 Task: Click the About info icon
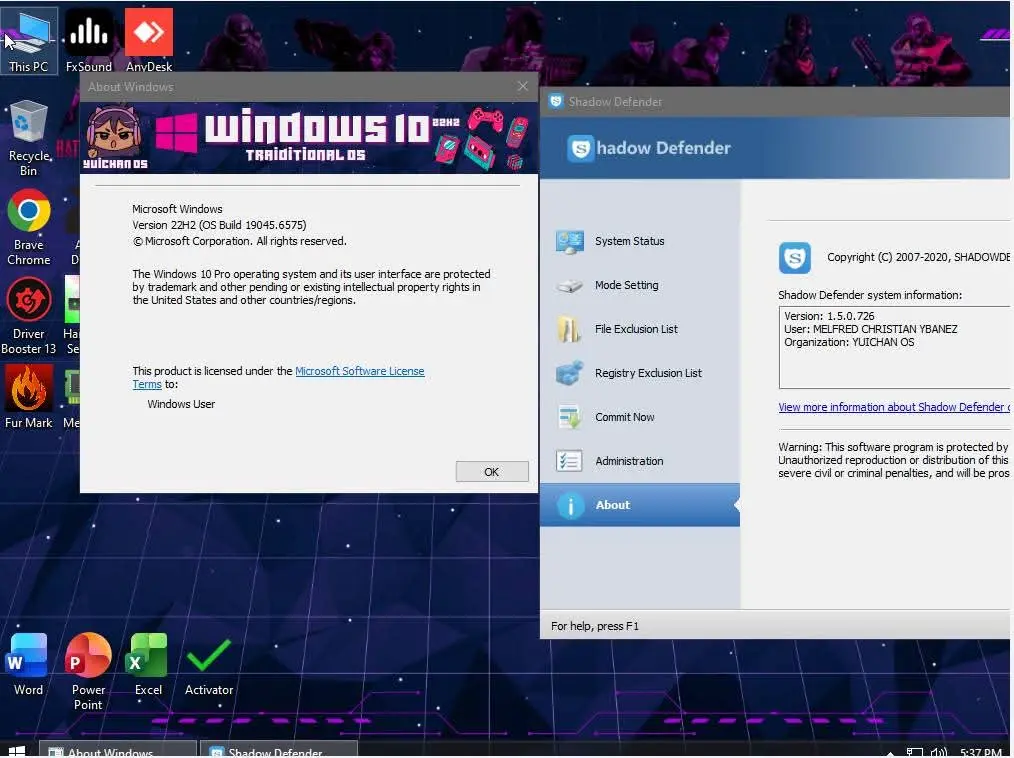point(570,506)
